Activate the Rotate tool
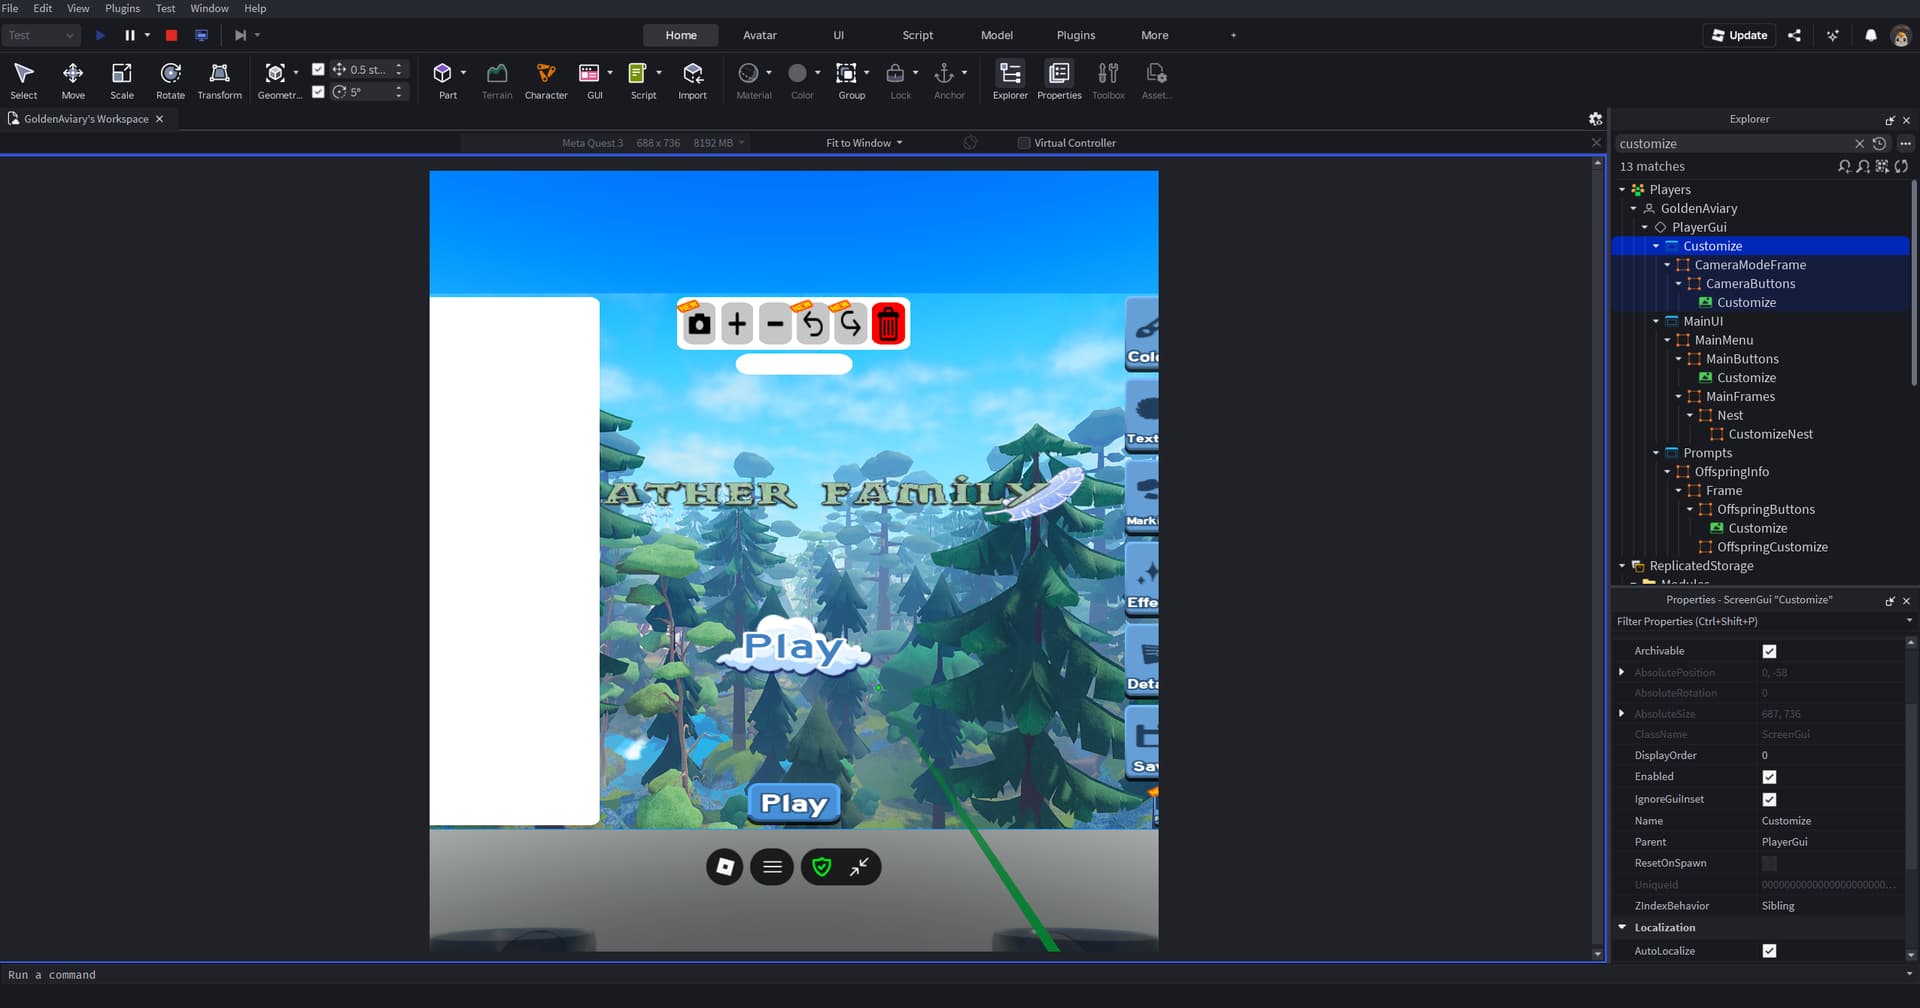This screenshot has width=1920, height=1008. point(171,80)
